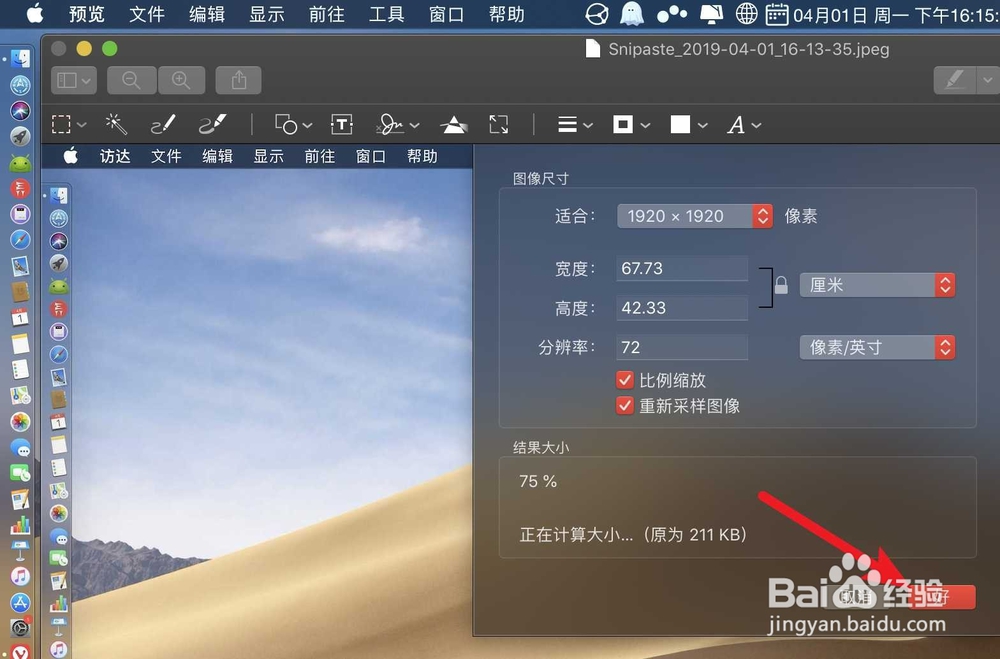Open the Share button in toolbar

tap(238, 80)
